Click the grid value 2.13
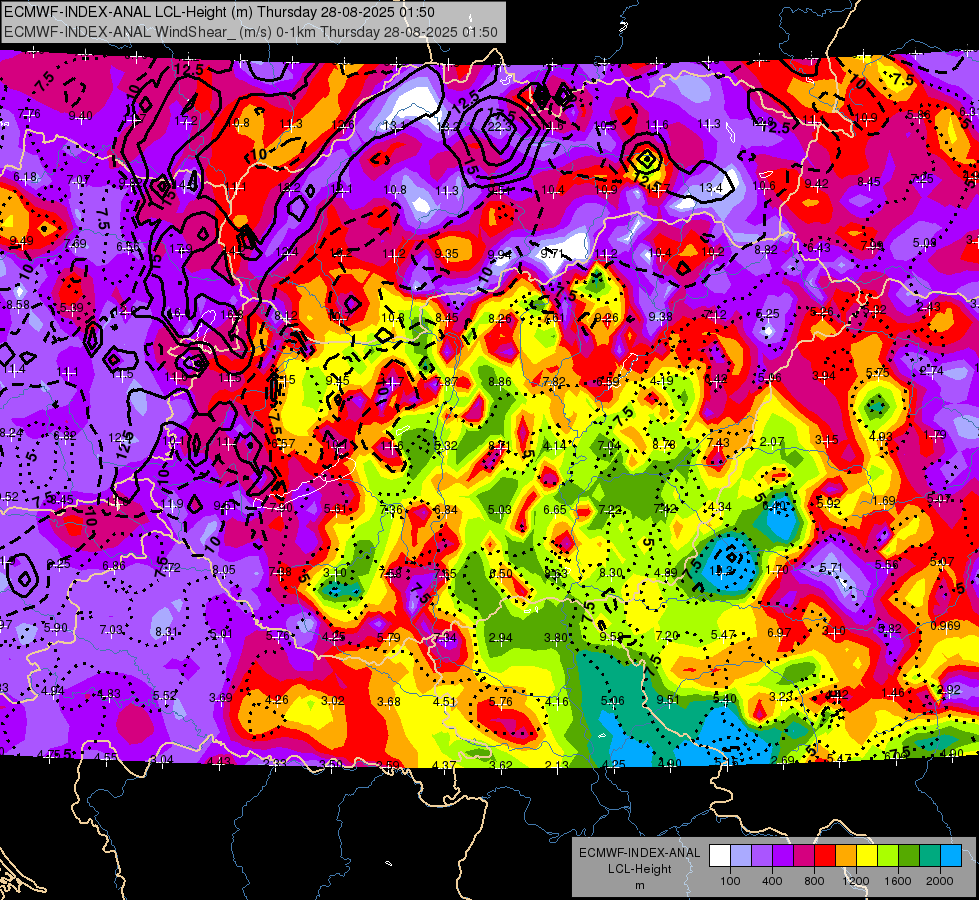Image resolution: width=979 pixels, height=900 pixels. click(x=557, y=765)
